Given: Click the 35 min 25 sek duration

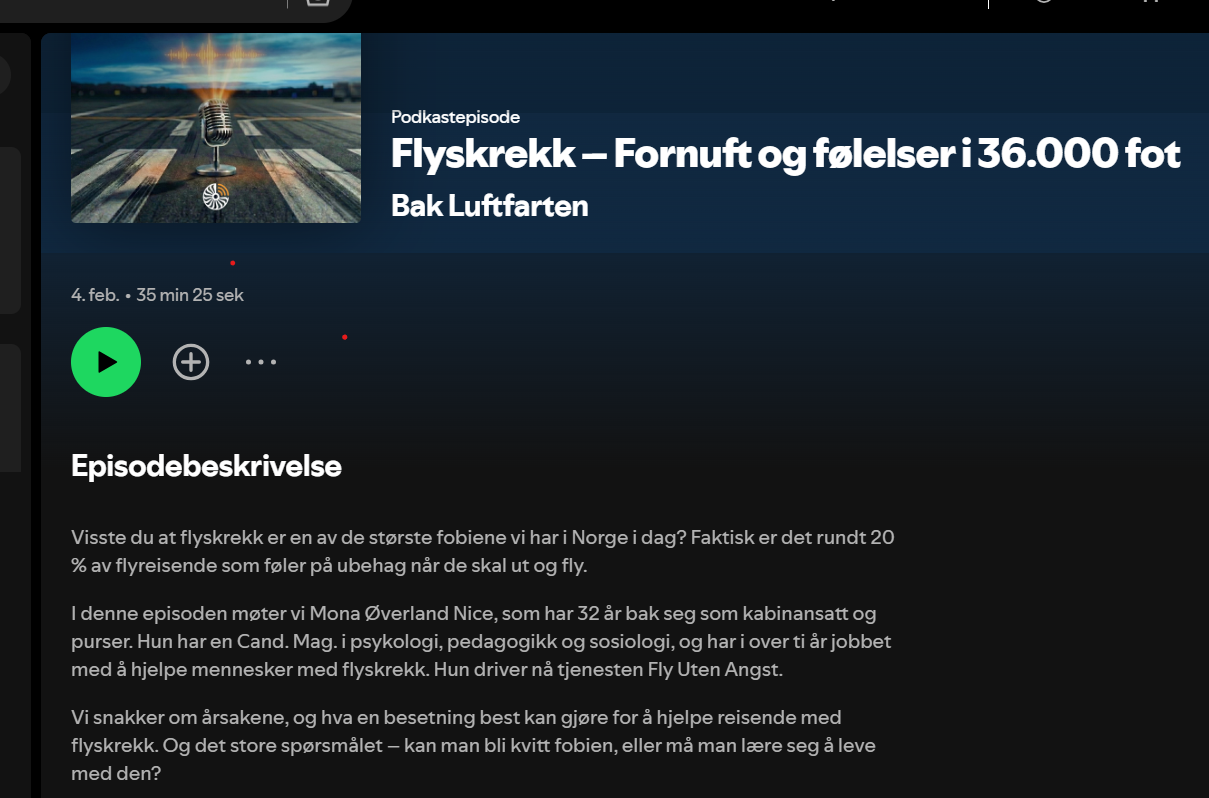Looking at the screenshot, I should (x=190, y=295).
